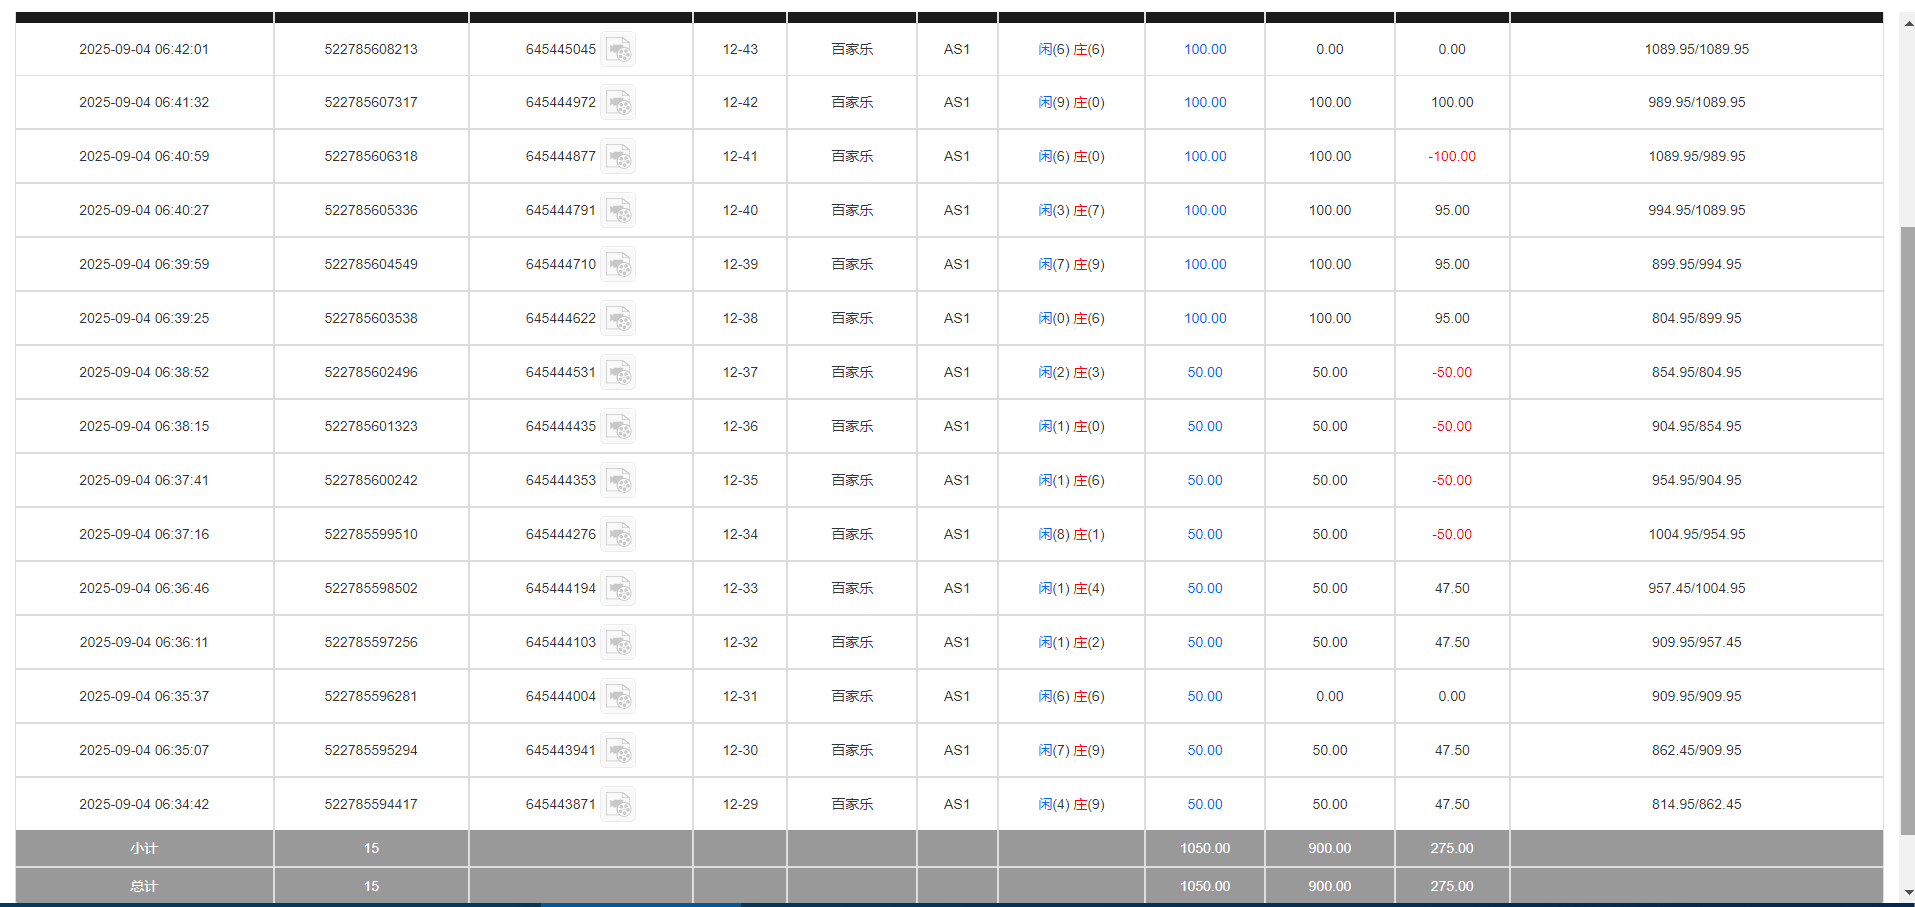Open video replay for game 645445045
This screenshot has height=907, width=1915.
coord(619,50)
